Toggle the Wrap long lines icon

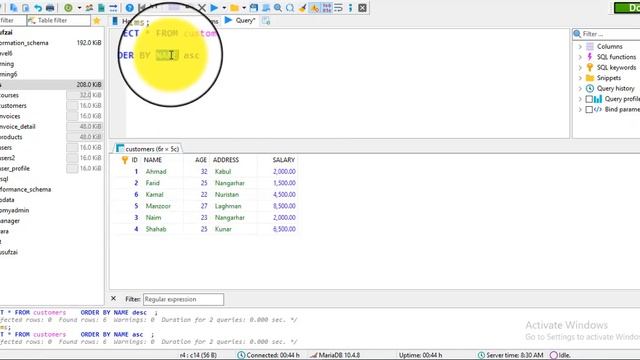[338, 8]
